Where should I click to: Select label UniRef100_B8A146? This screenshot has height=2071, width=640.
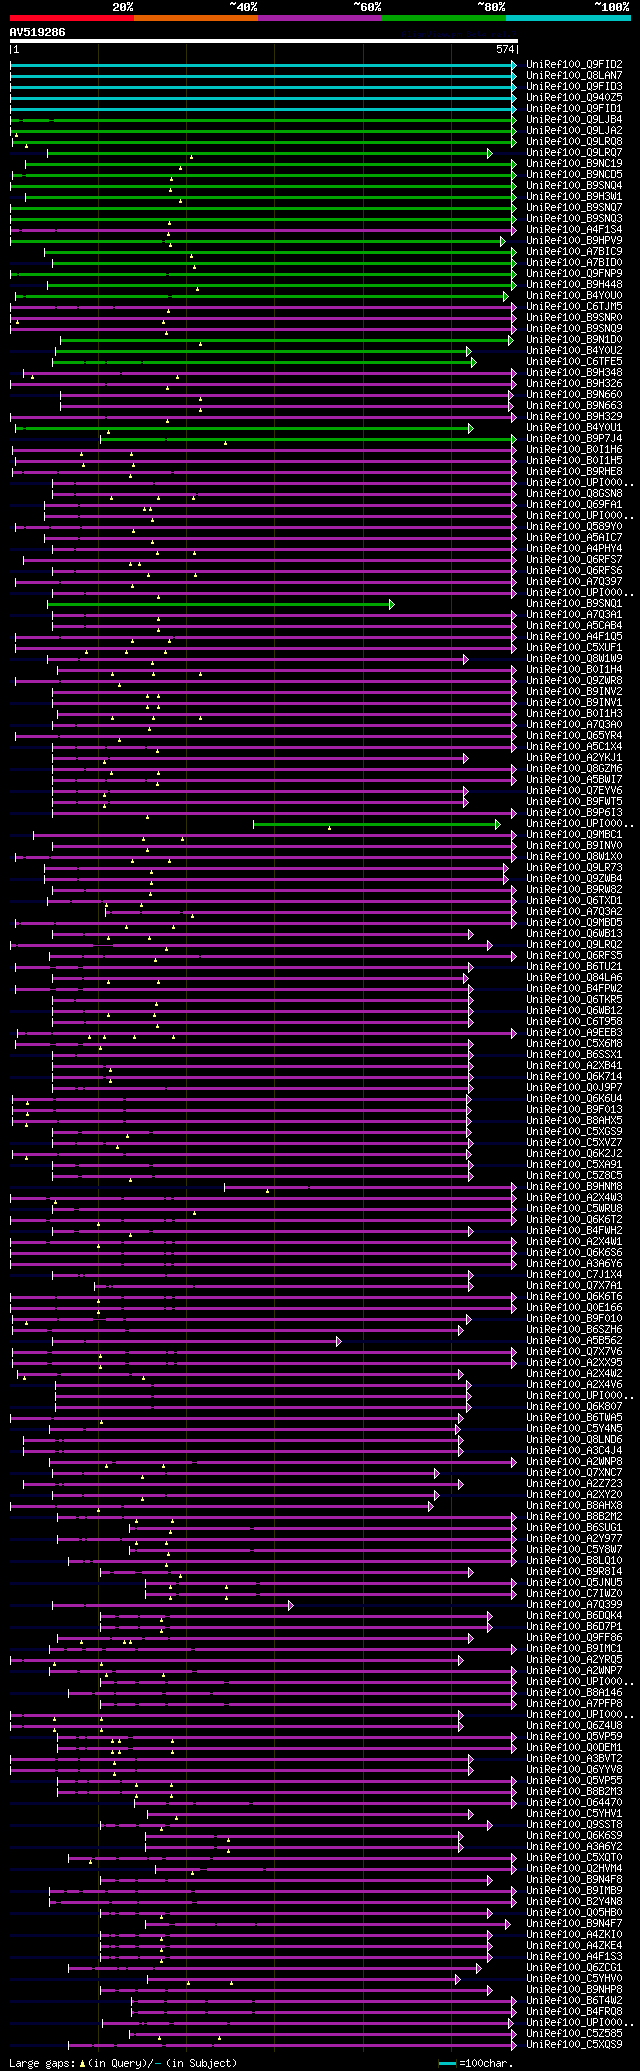click(x=574, y=1693)
